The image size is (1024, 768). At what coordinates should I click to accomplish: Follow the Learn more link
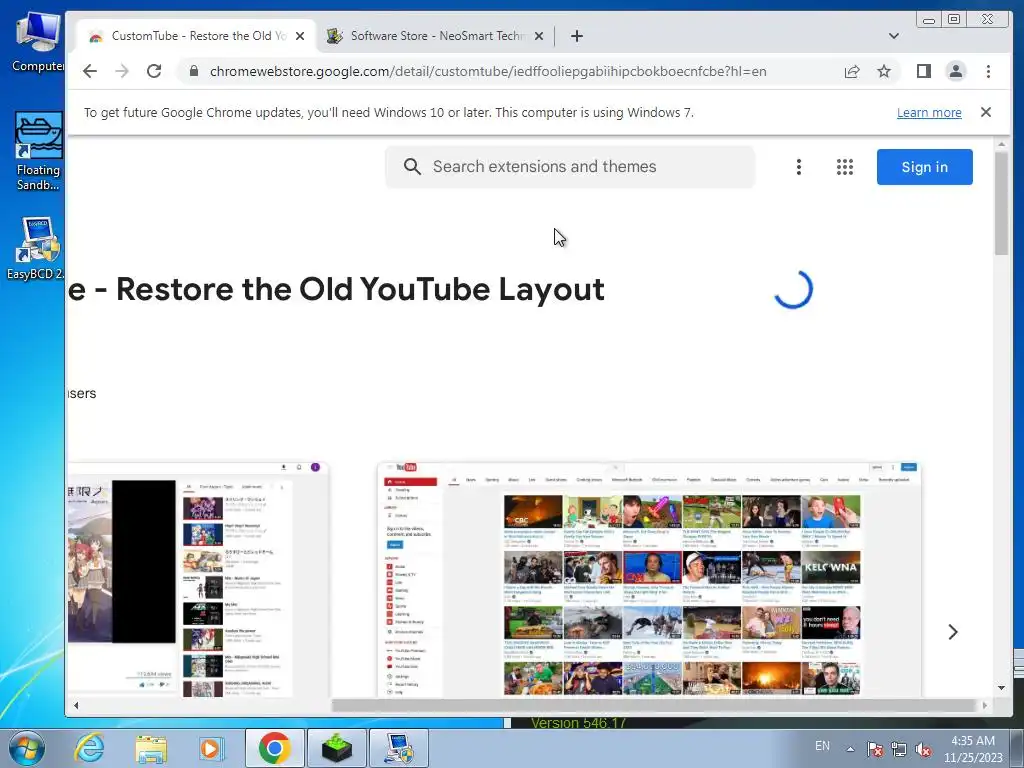(929, 112)
